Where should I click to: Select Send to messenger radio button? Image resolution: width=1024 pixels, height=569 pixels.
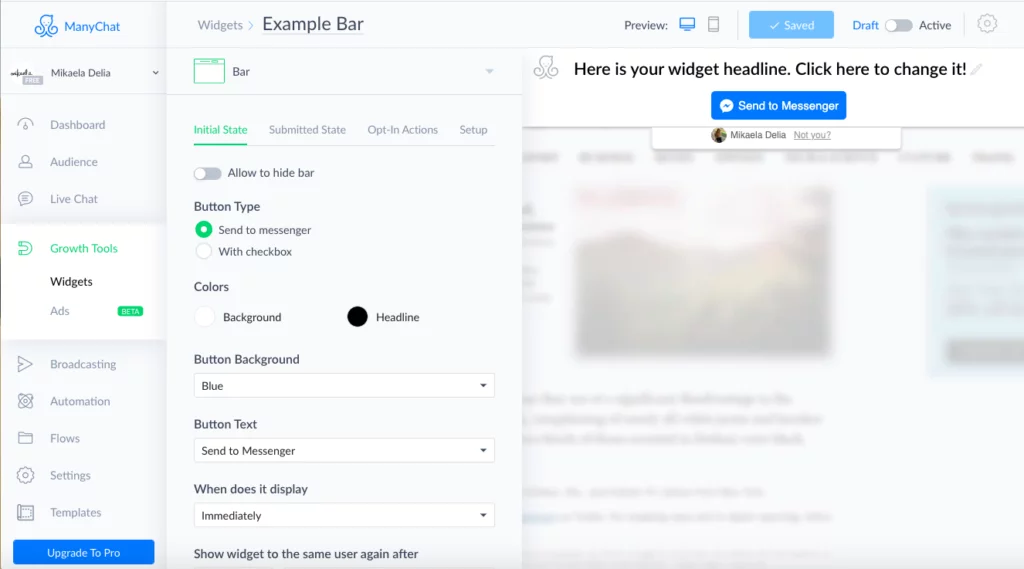coord(204,229)
